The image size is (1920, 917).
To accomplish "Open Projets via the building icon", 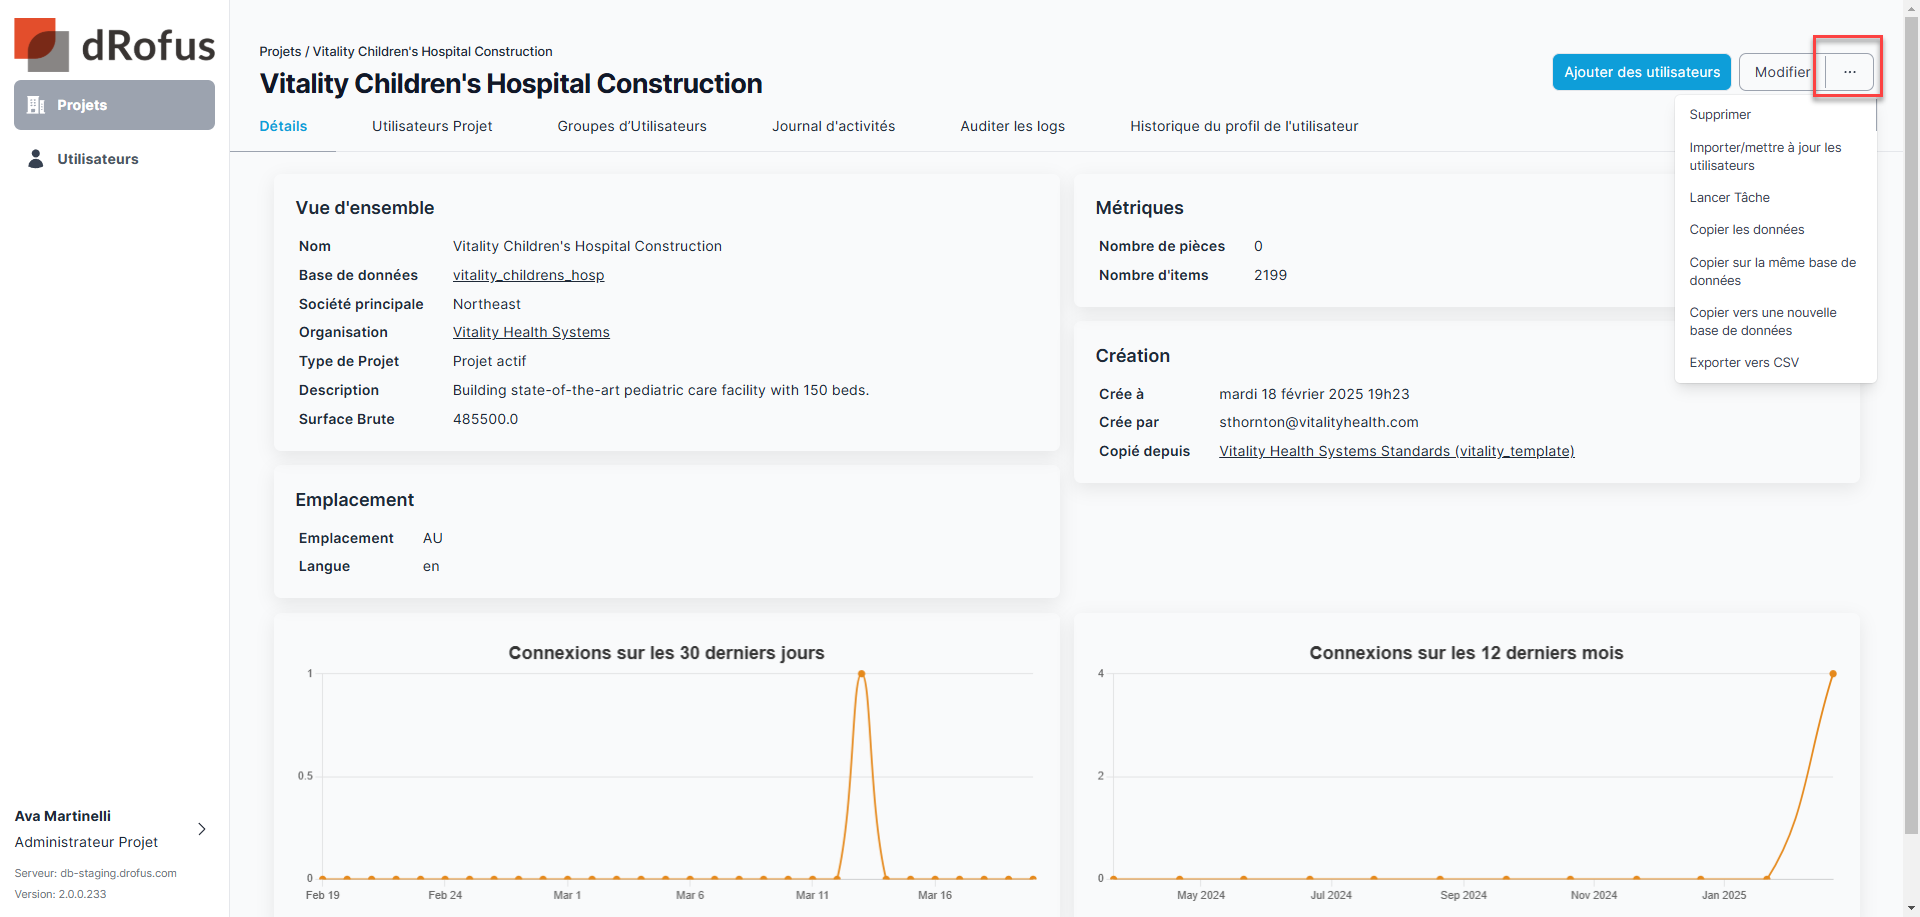I will pos(36,105).
